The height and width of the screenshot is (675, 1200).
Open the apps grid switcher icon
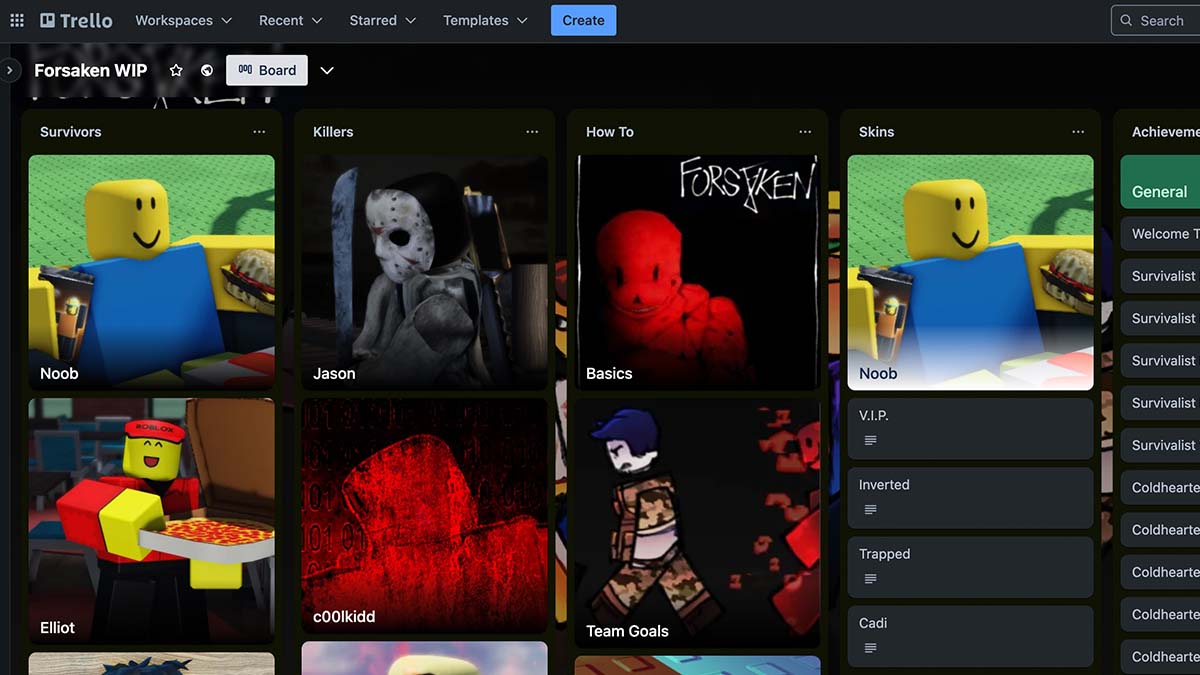[x=17, y=20]
